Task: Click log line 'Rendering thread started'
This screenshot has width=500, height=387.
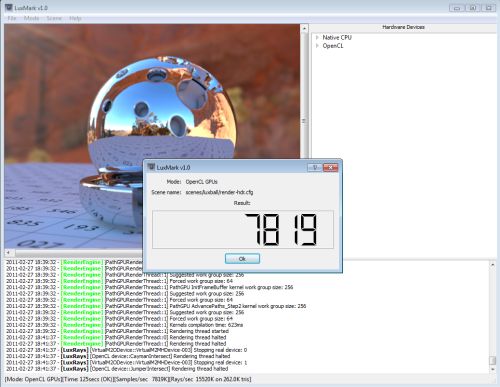Action: click(117, 331)
